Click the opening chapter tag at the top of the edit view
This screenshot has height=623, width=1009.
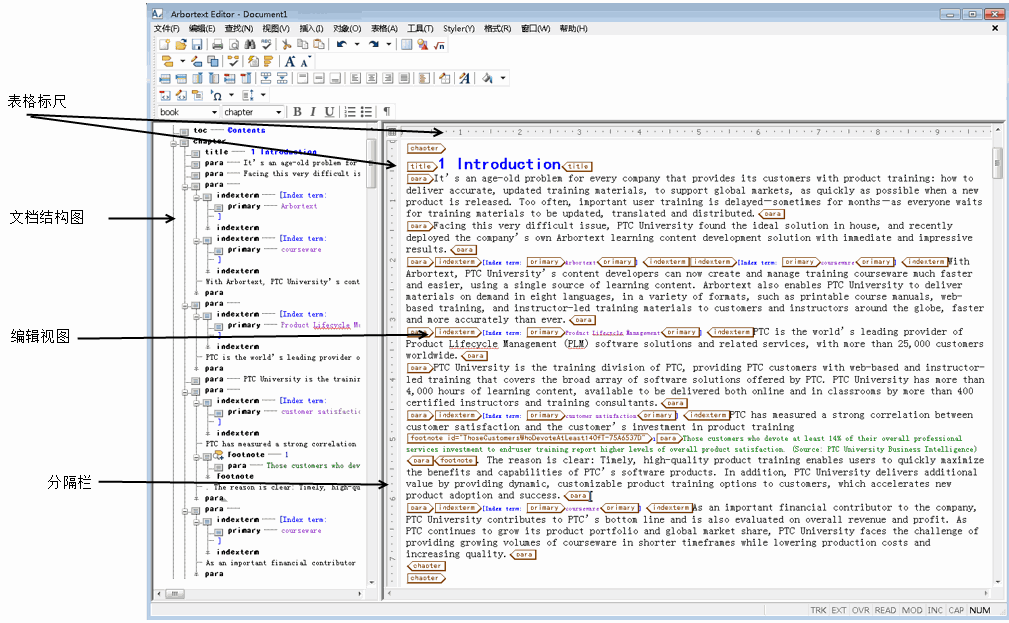[425, 148]
